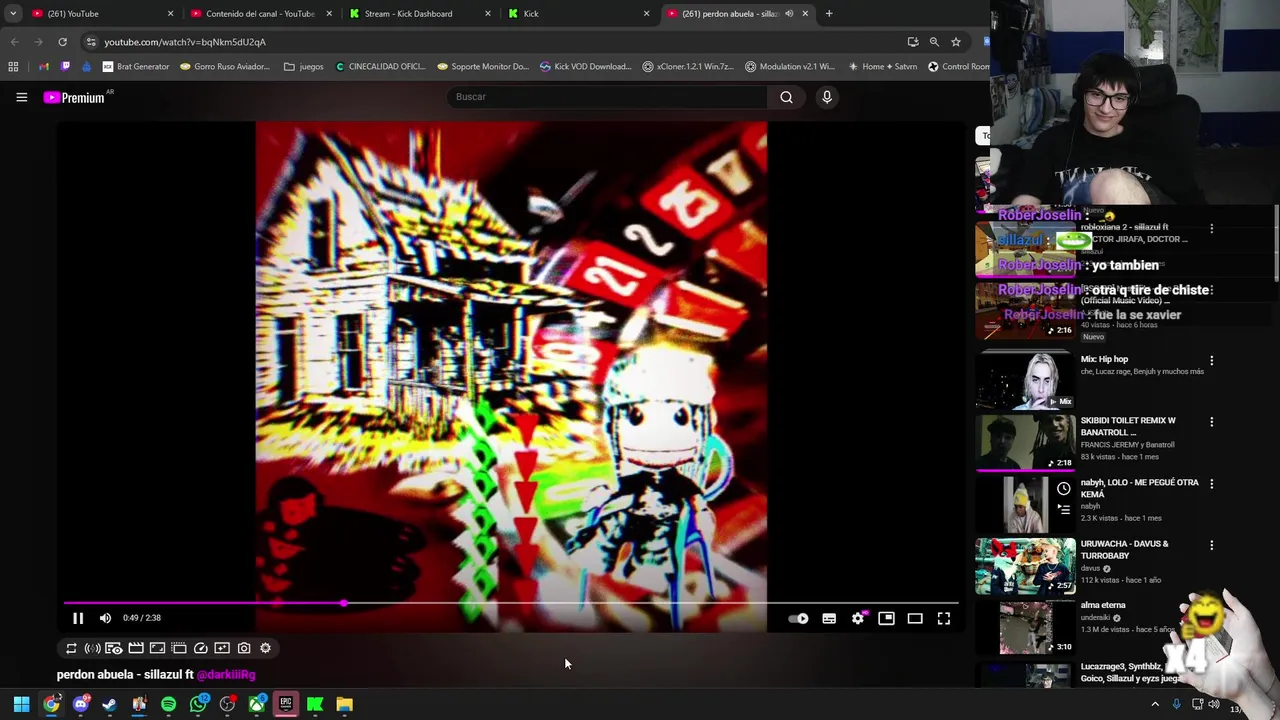Seek on the video progress bar
The height and width of the screenshot is (720, 1280).
[x=511, y=603]
